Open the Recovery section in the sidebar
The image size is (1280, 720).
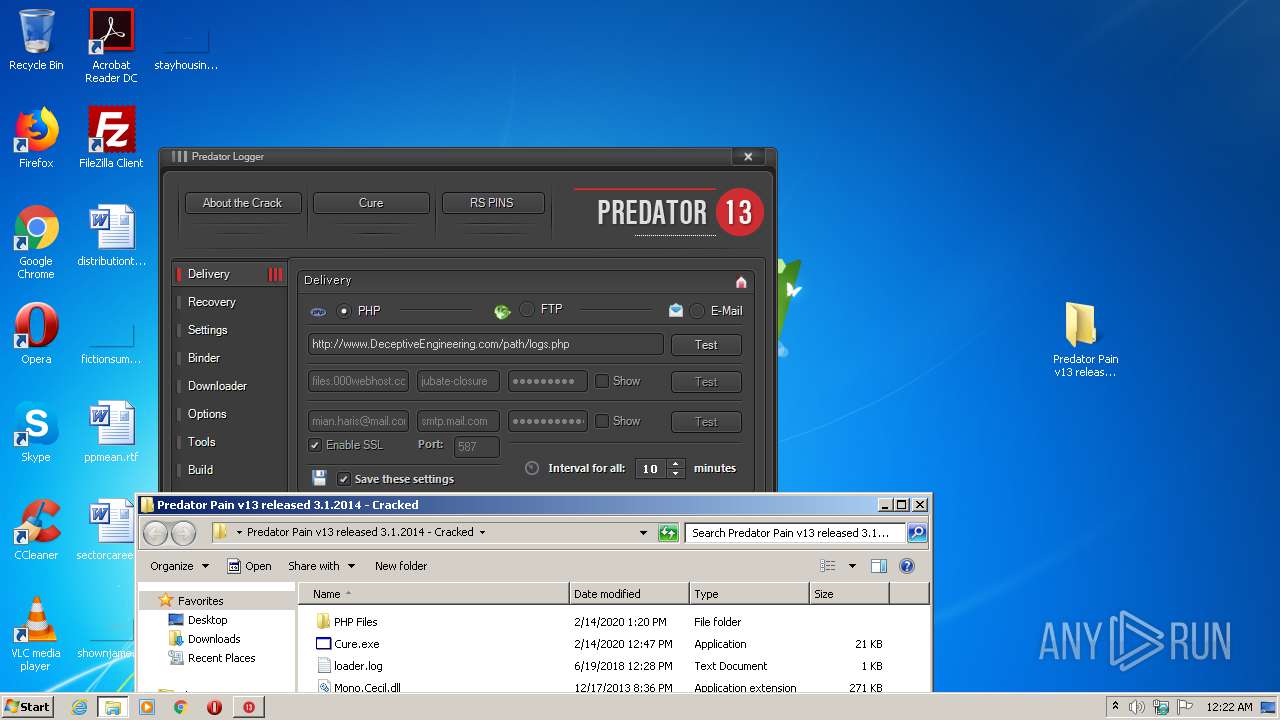click(x=211, y=302)
